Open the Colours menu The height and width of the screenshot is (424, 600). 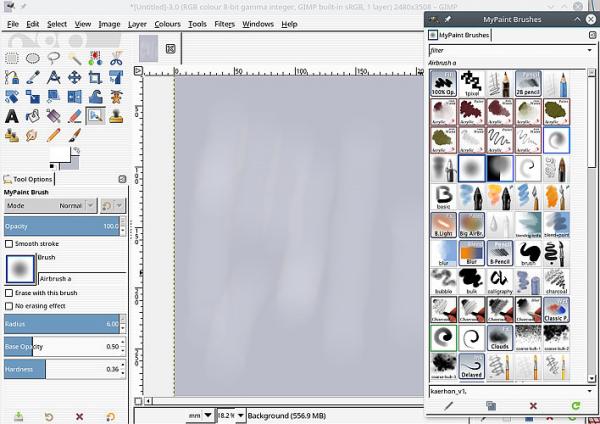click(x=167, y=24)
